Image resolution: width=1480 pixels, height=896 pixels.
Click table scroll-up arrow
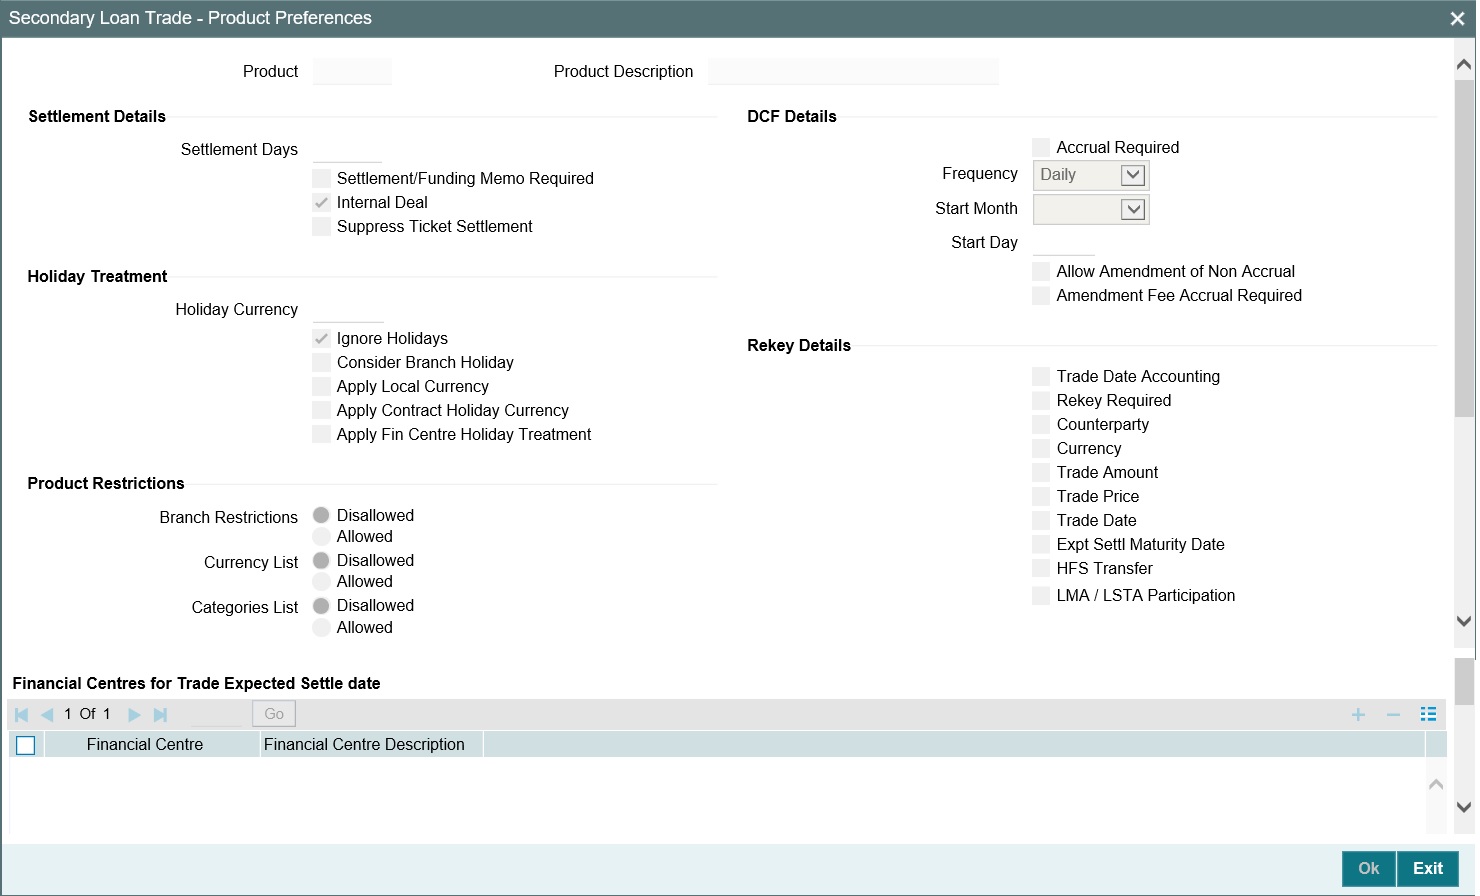pos(1436,784)
